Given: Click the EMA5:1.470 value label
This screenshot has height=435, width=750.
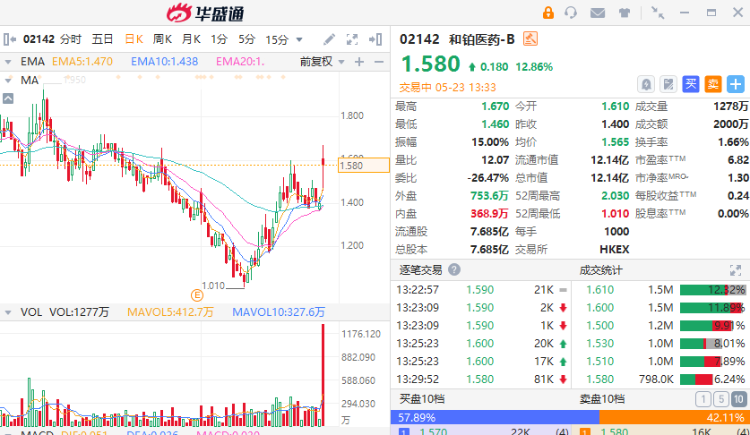Looking at the screenshot, I should pyautogui.click(x=82, y=62).
